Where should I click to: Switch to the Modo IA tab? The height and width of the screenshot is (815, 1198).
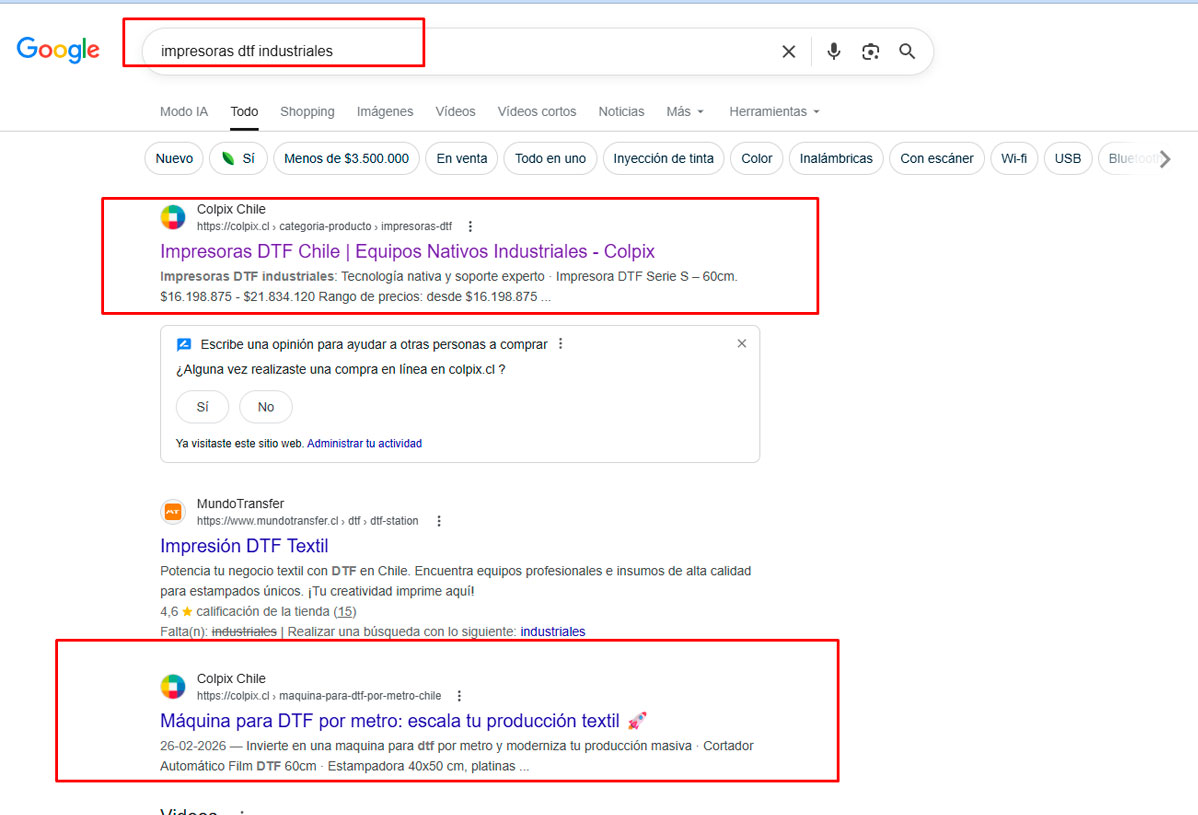click(x=183, y=112)
